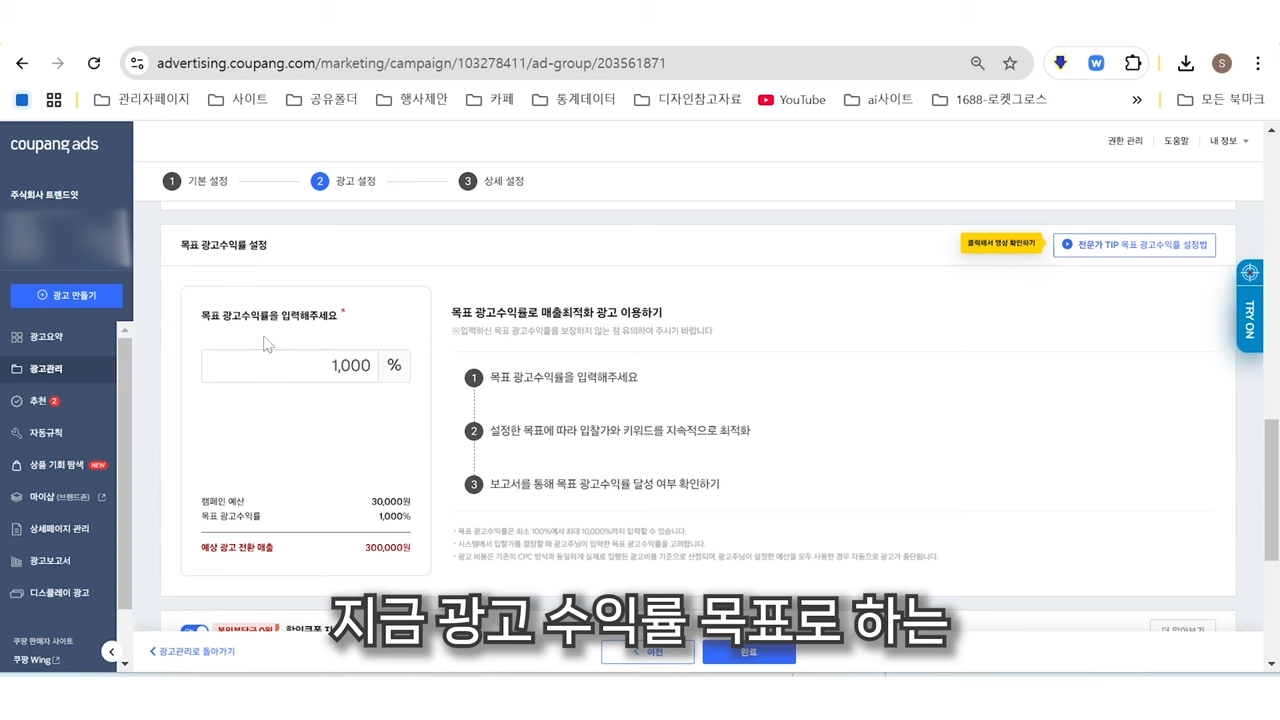Expand the bookmarks overflow chevron

(x=1138, y=99)
